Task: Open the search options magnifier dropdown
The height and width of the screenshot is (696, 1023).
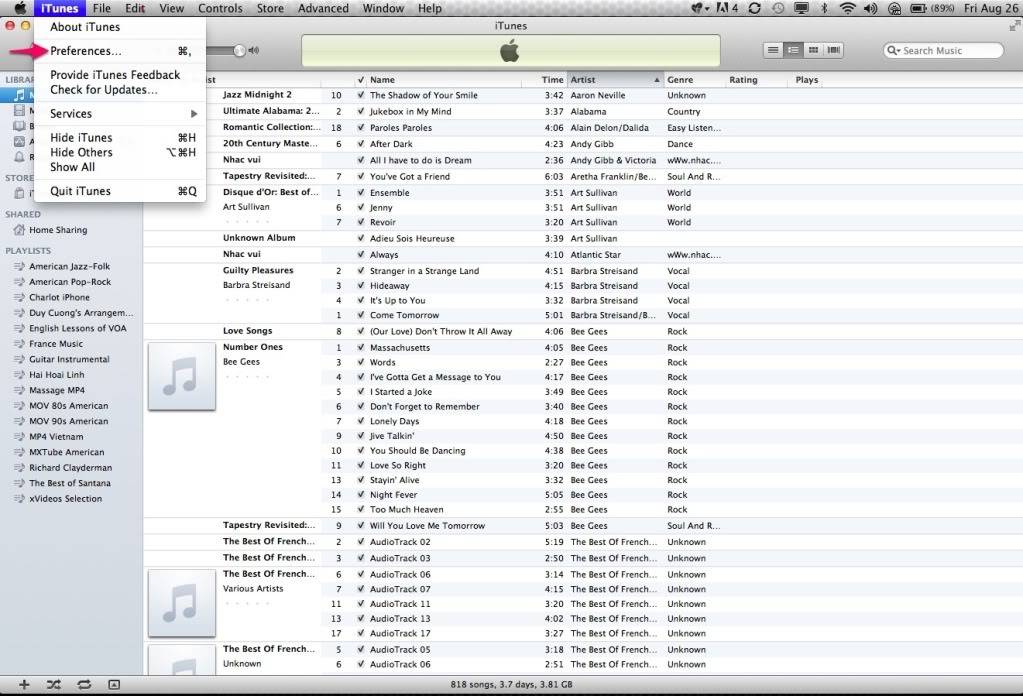Action: tap(894, 50)
